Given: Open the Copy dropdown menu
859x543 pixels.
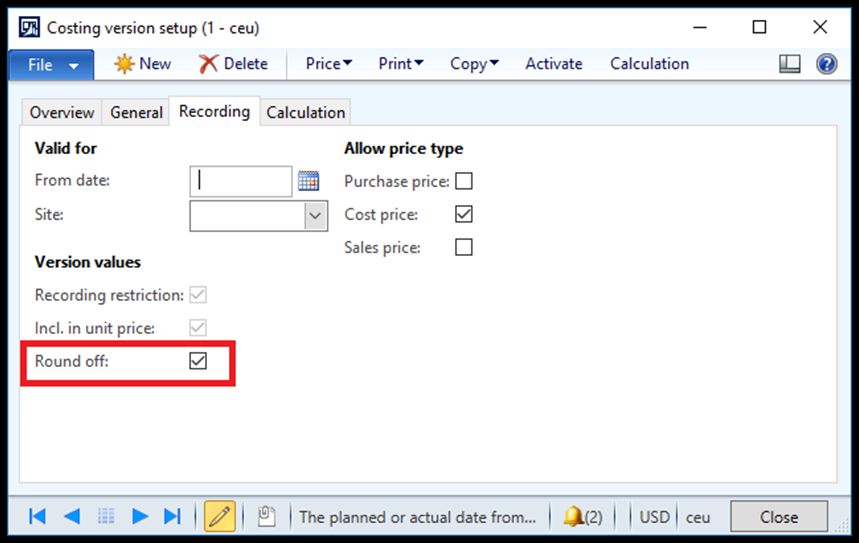Looking at the screenshot, I should [x=474, y=64].
